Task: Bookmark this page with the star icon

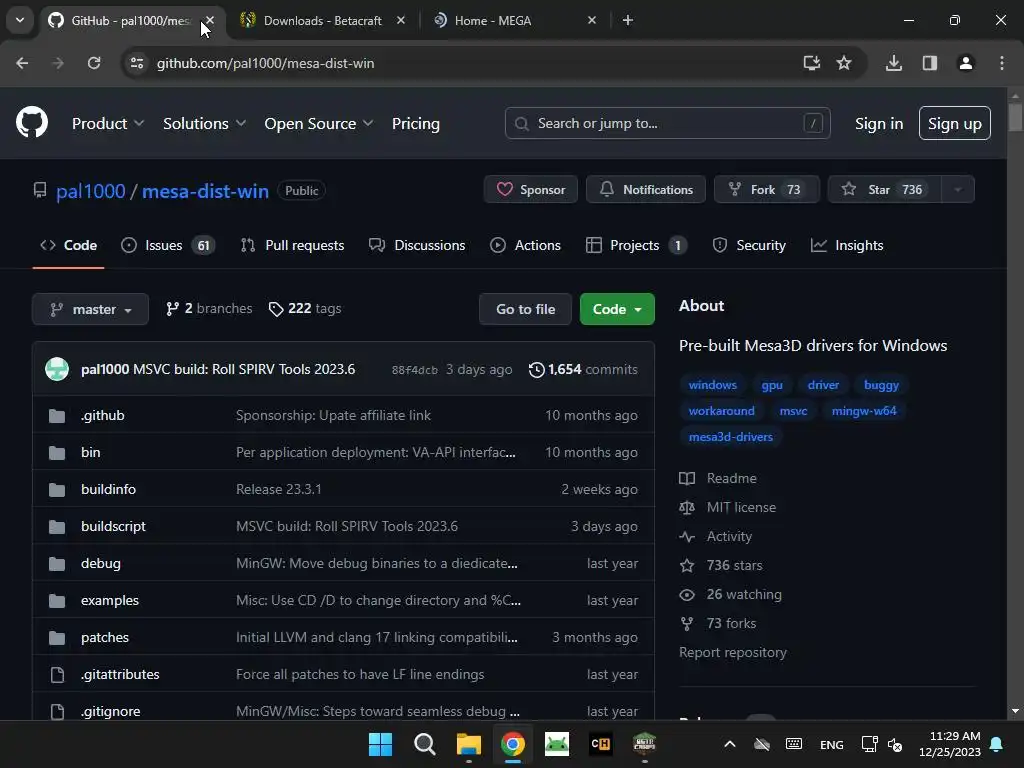Action: point(844,63)
